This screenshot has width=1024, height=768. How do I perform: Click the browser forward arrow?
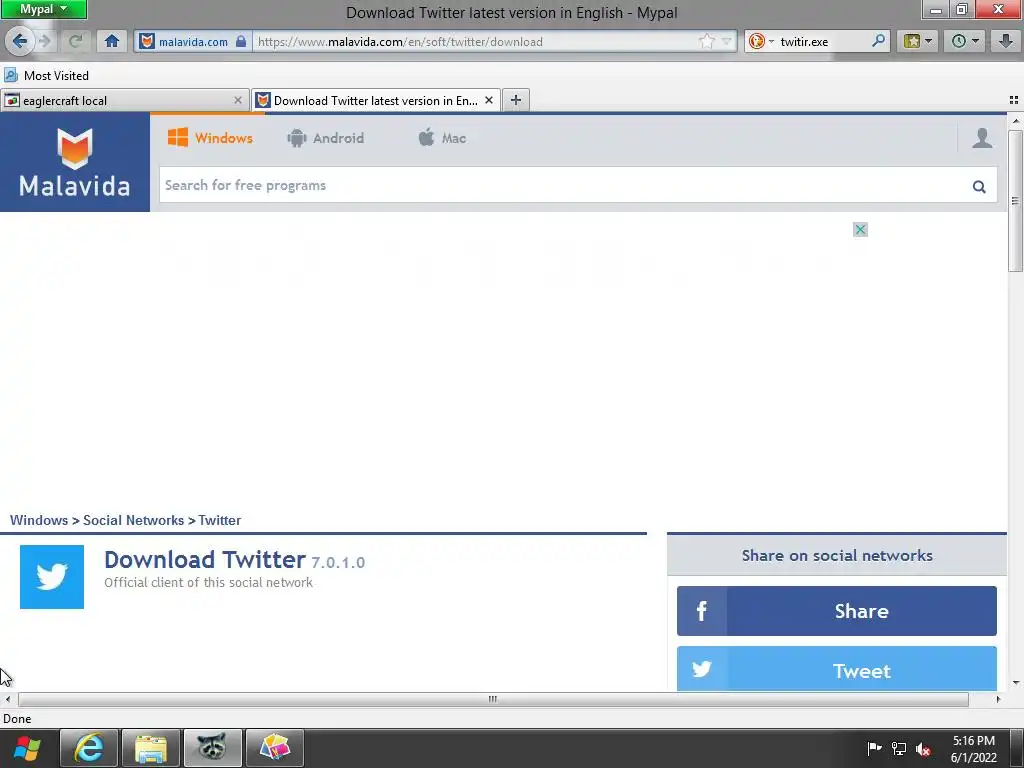point(46,42)
